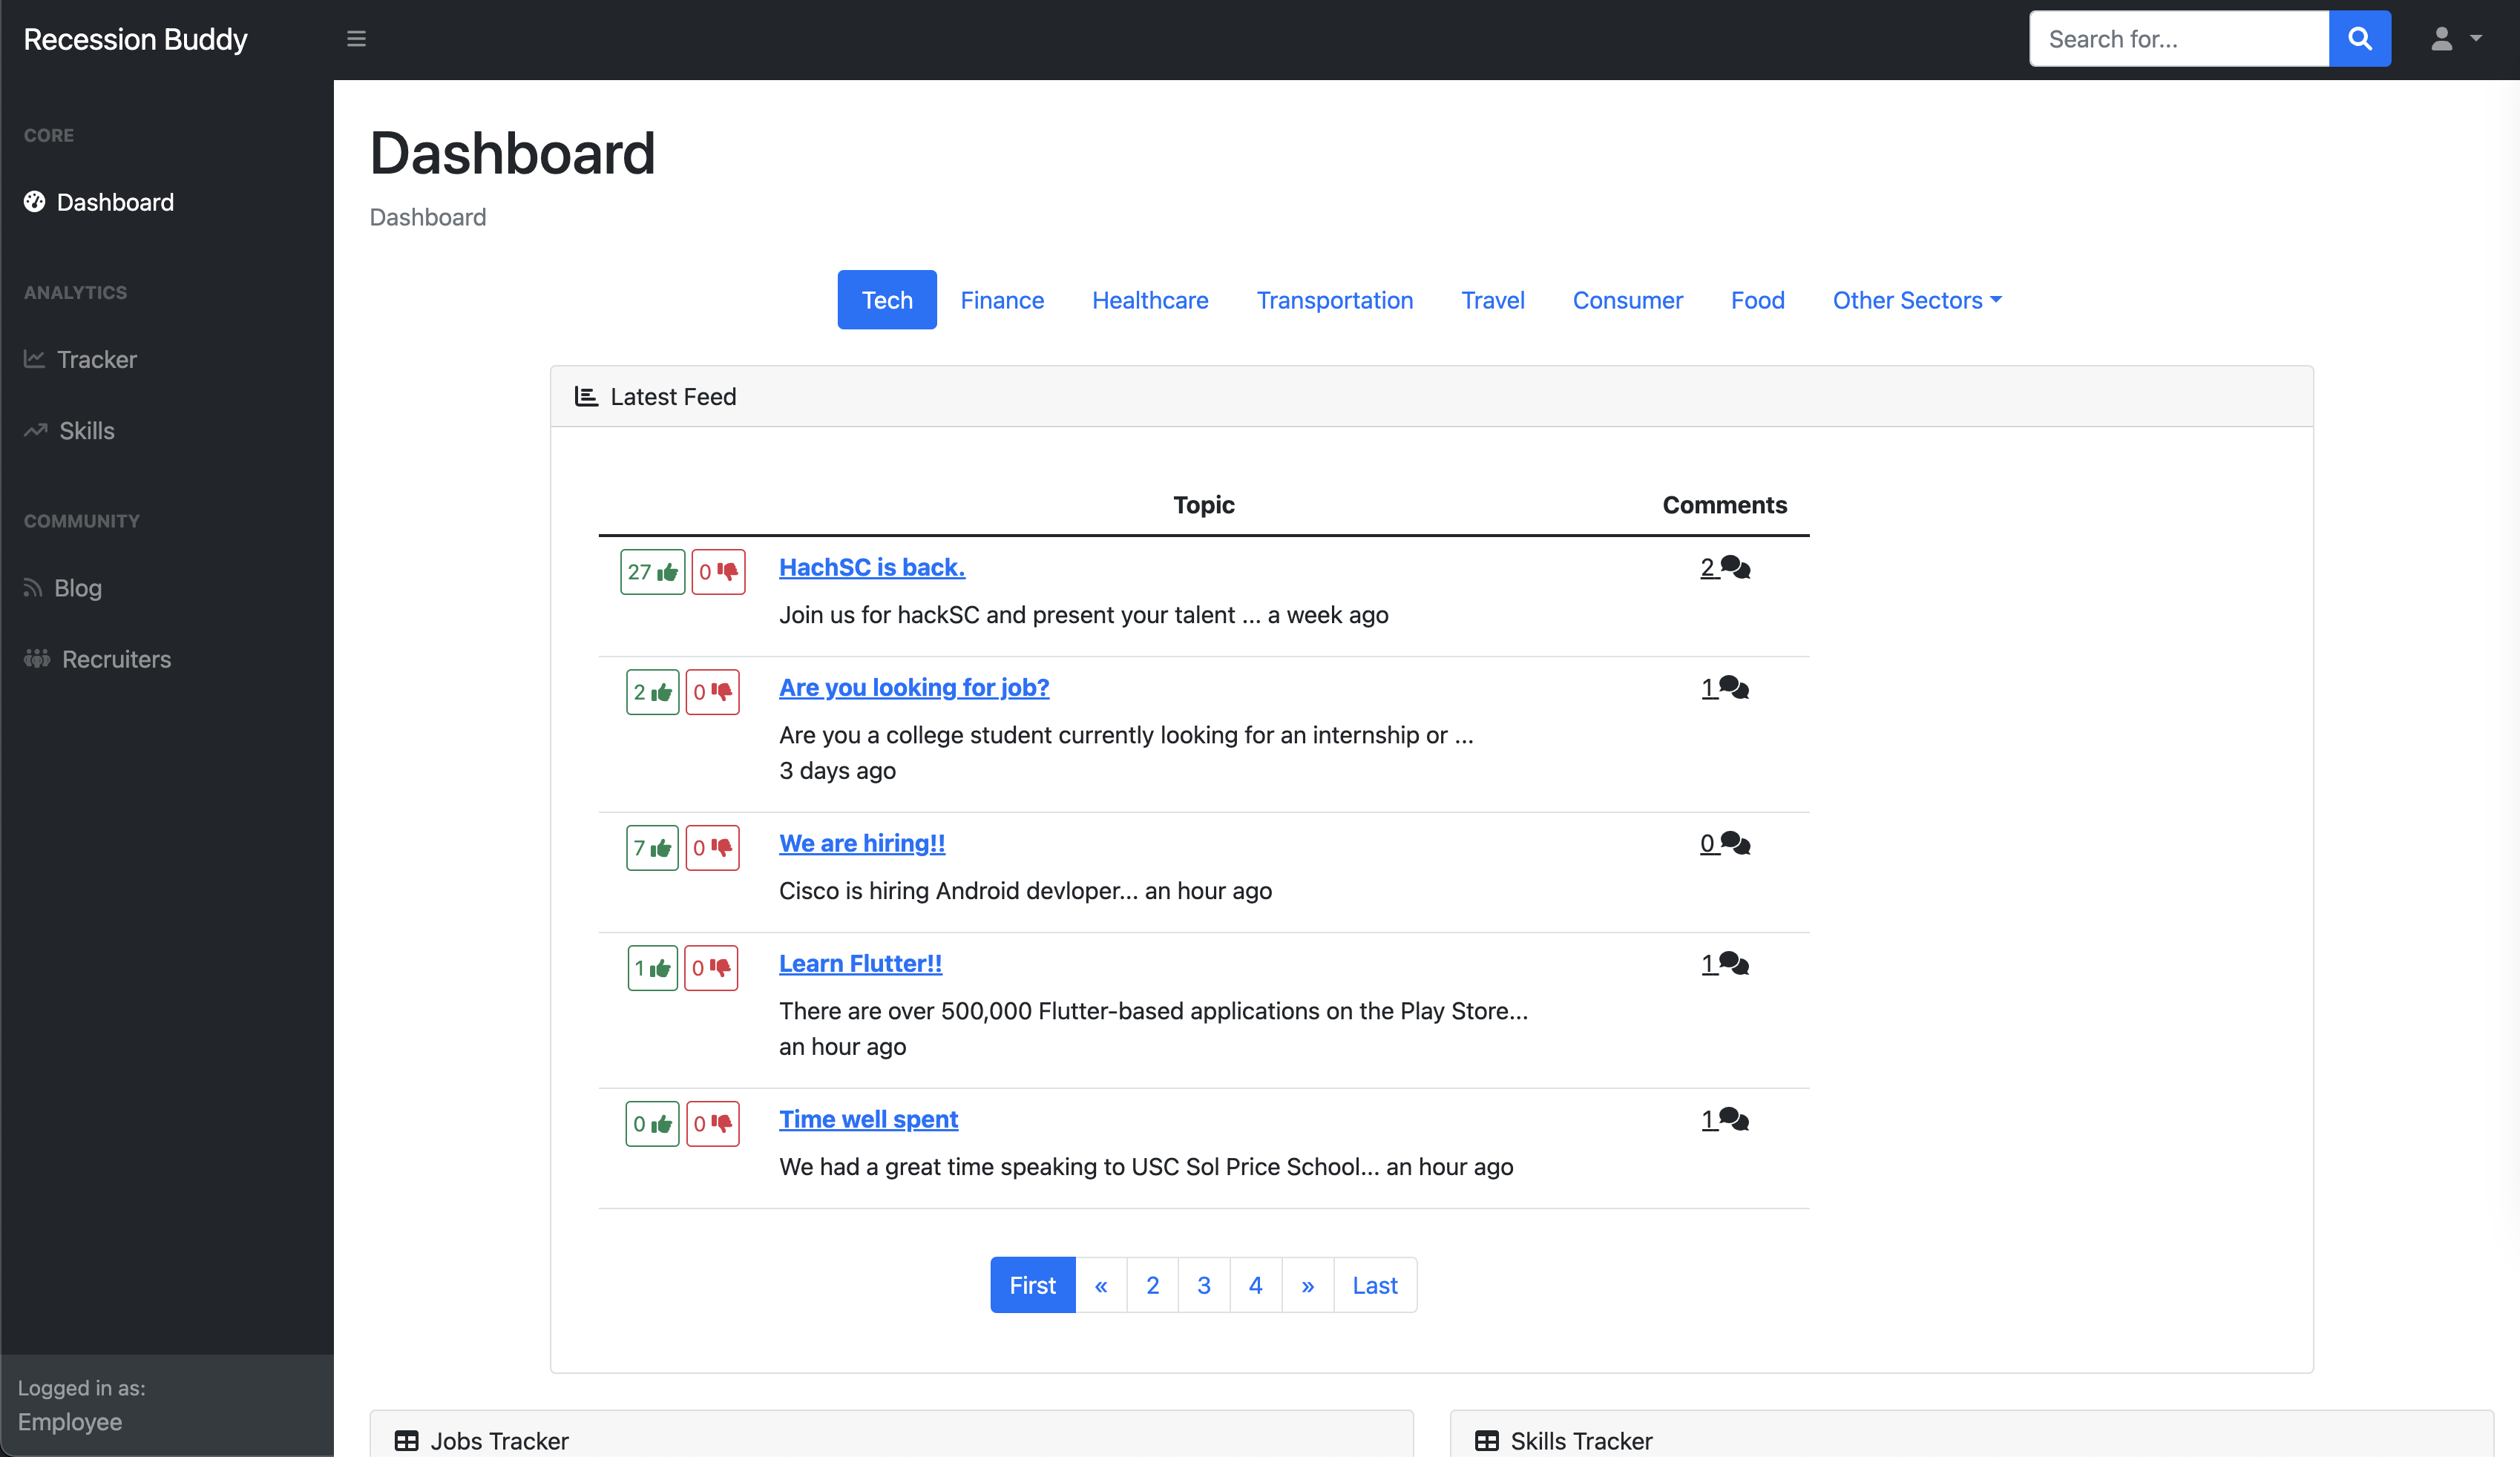Viewport: 2520px width, 1457px height.
Task: Click the next page double-arrow button
Action: [x=1307, y=1285]
